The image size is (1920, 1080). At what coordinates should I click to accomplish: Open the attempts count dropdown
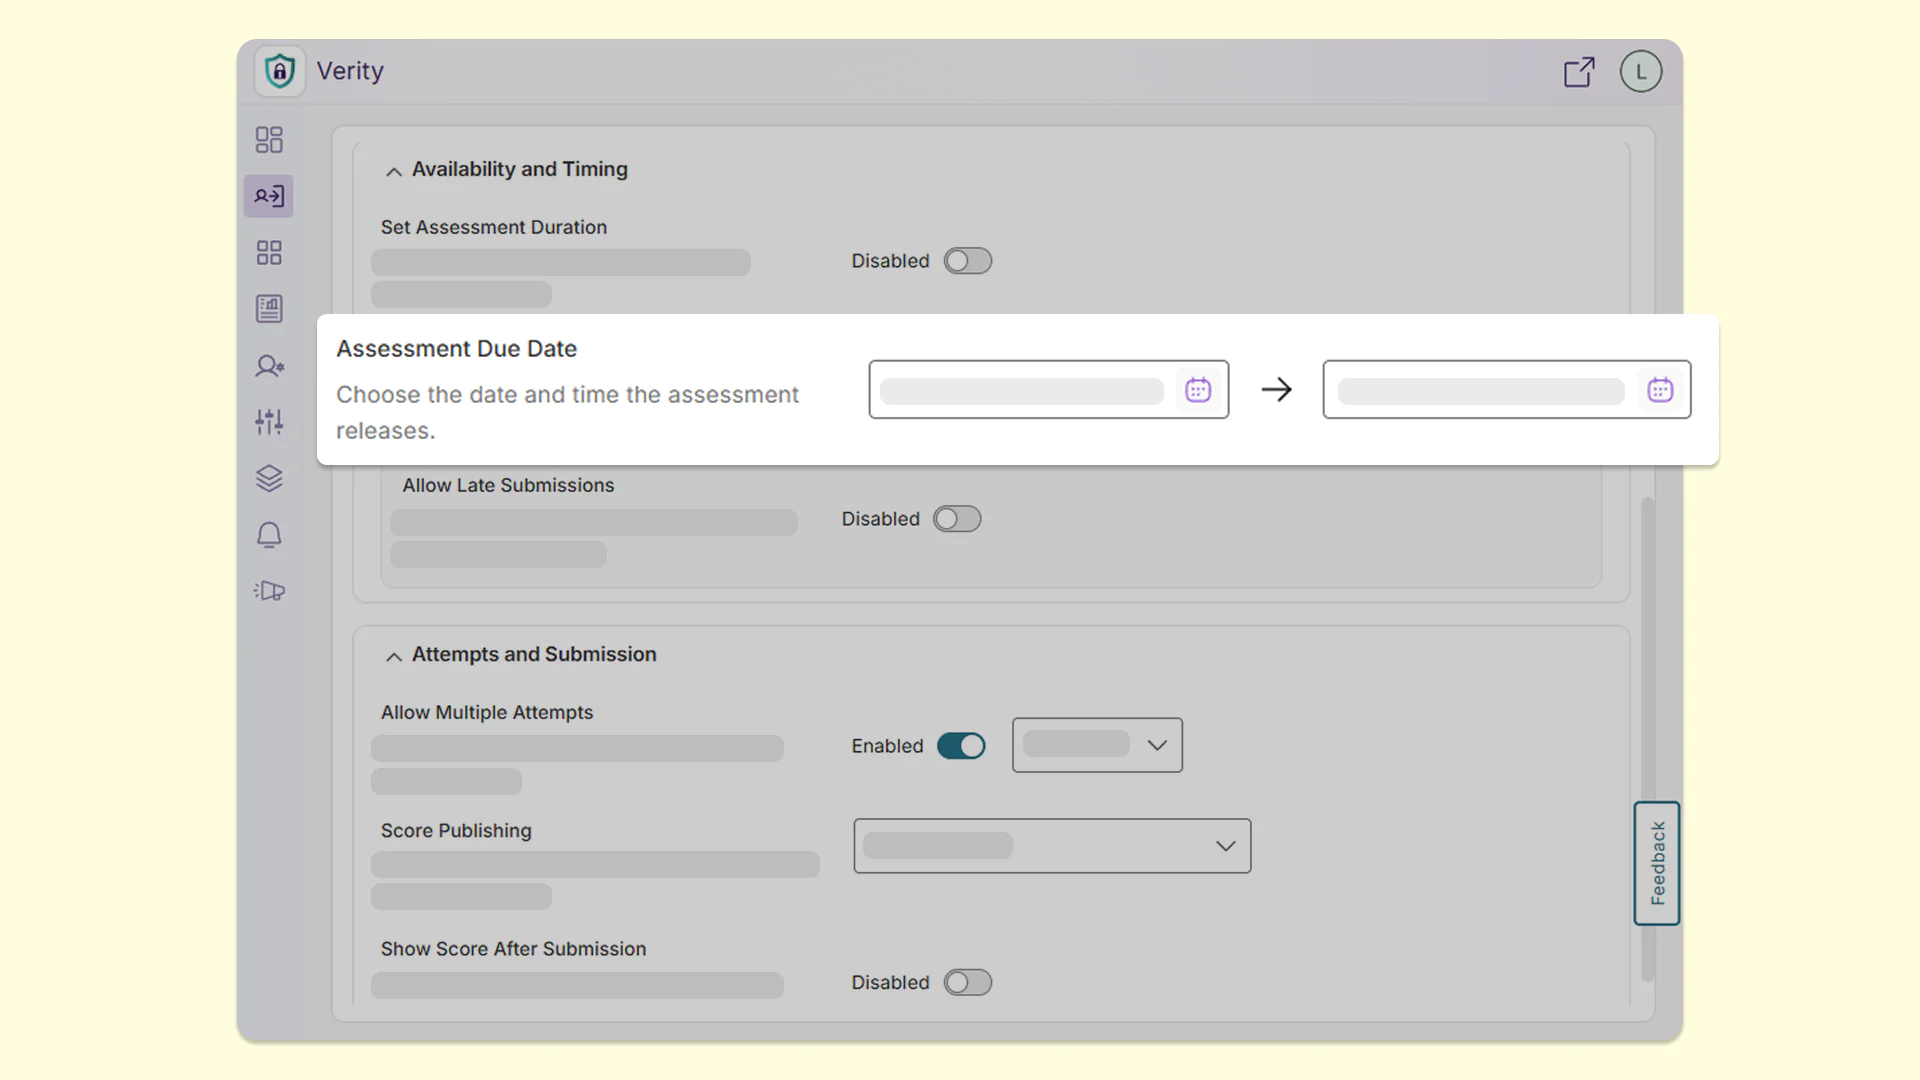[x=1097, y=745]
